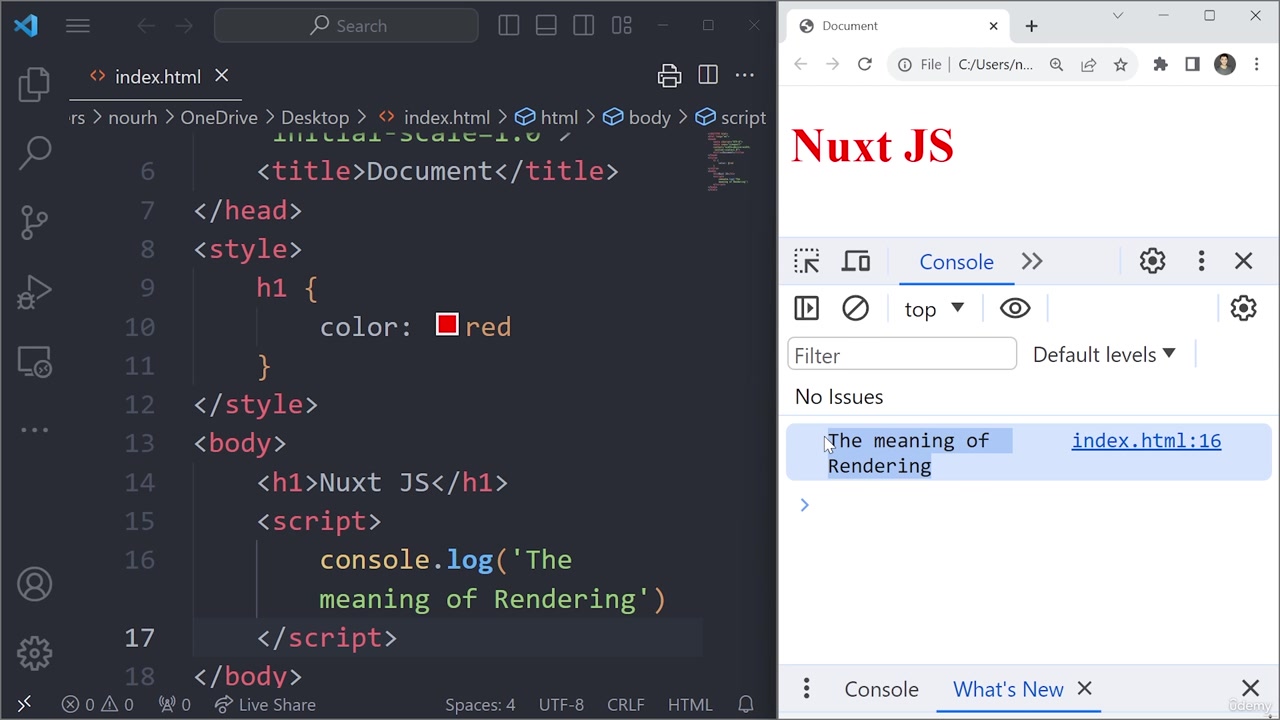Open the Remote Explorer view
The width and height of the screenshot is (1280, 720).
pyautogui.click(x=34, y=362)
